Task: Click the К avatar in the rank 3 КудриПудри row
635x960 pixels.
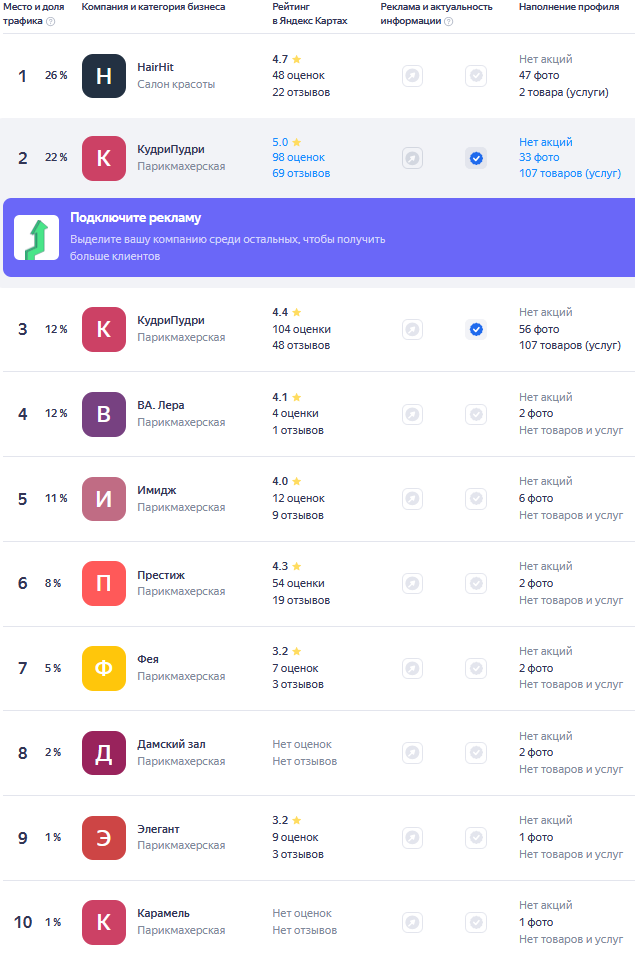Action: pos(103,329)
